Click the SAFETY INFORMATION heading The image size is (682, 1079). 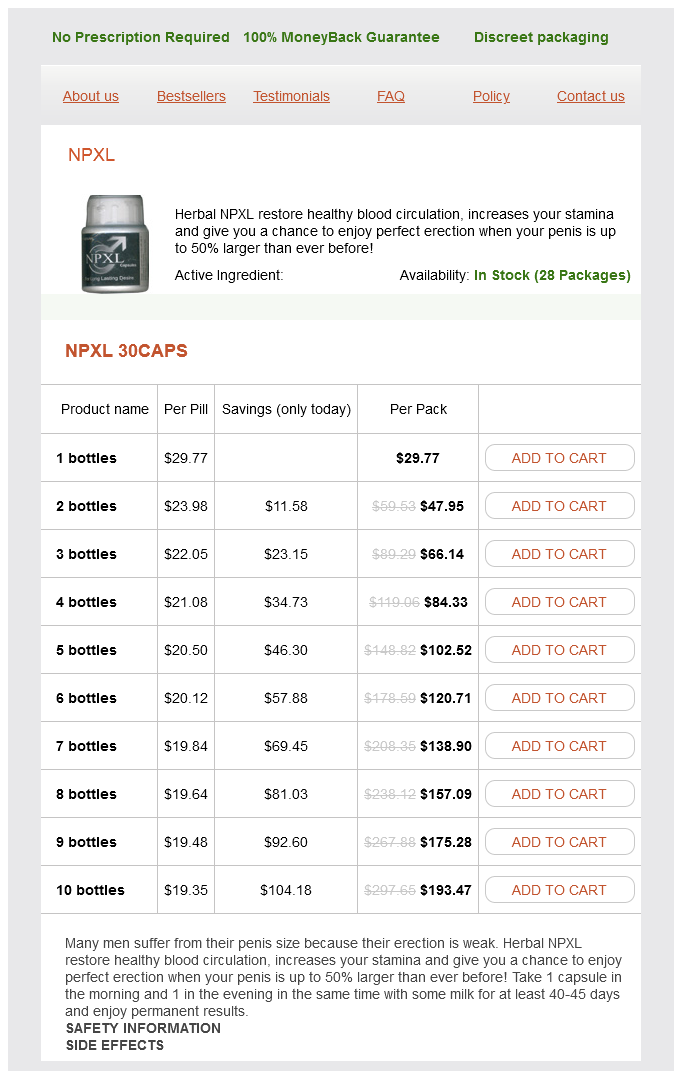(143, 1028)
